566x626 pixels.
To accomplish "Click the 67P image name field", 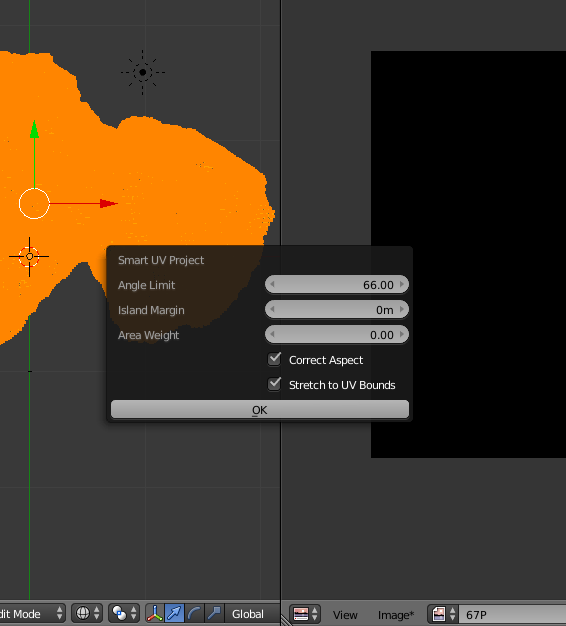I will (x=513, y=614).
